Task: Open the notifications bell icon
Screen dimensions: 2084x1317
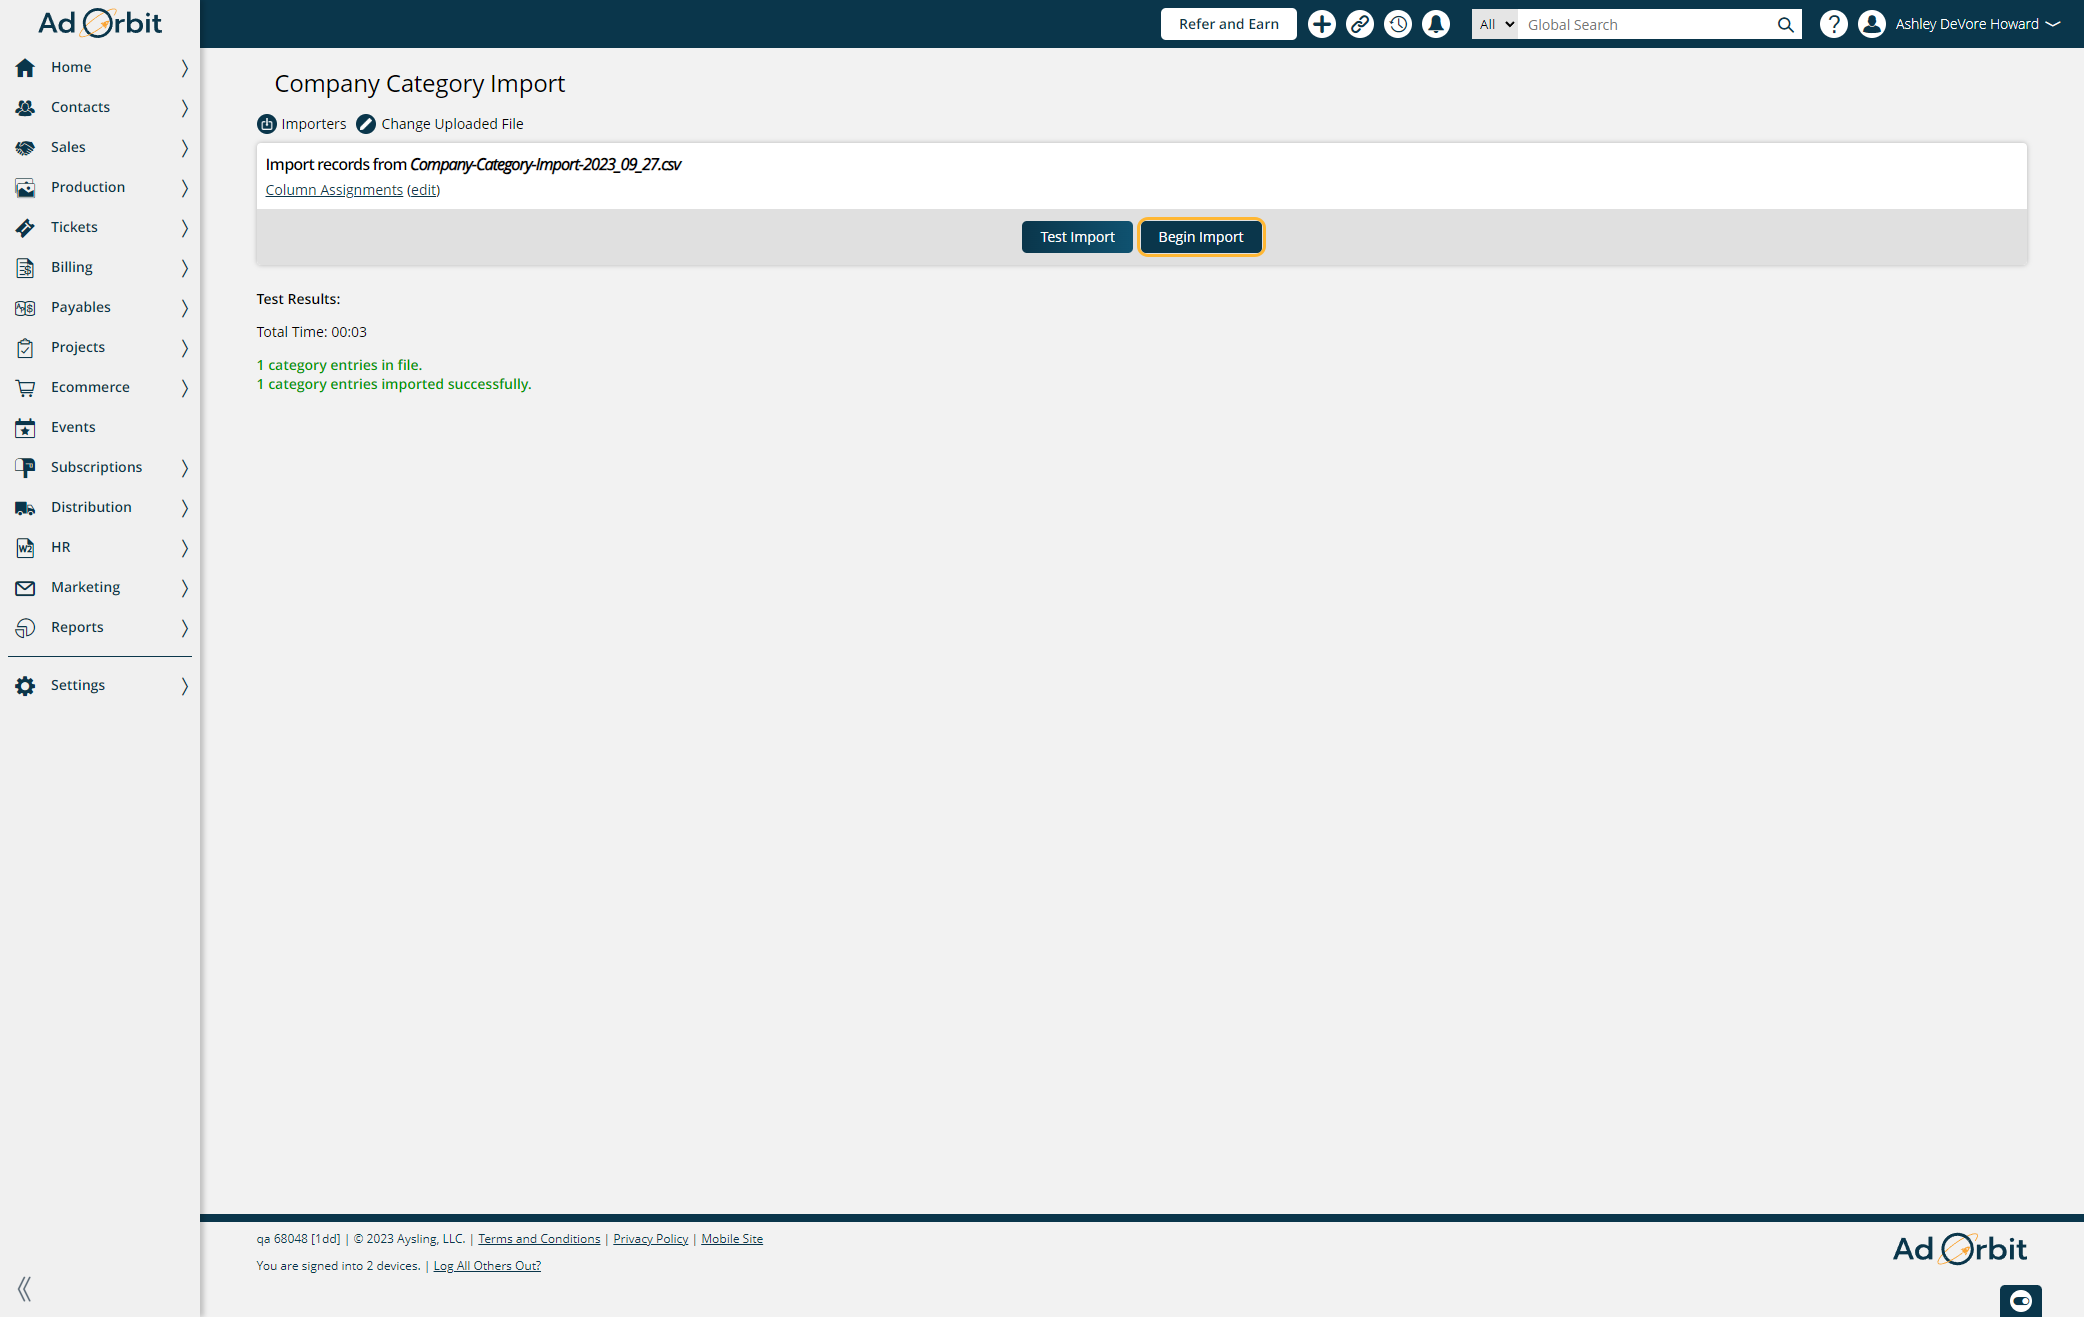Action: 1436,24
